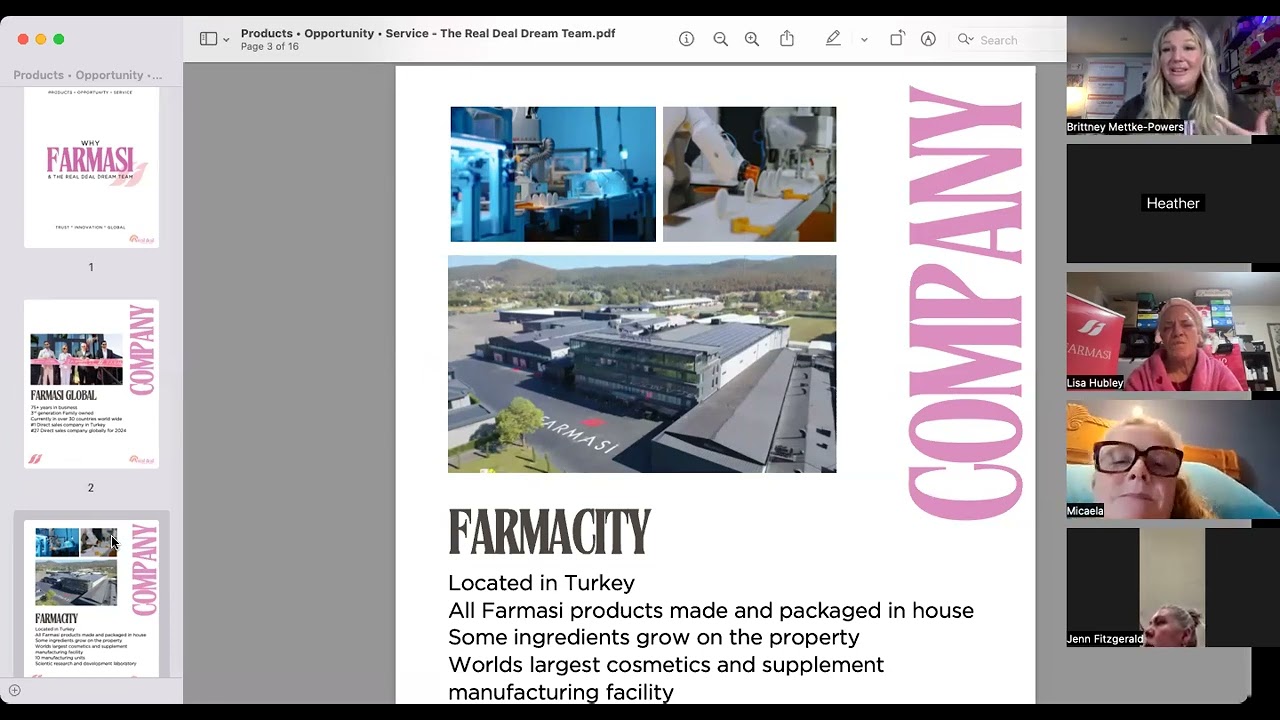The width and height of the screenshot is (1280, 720).
Task: Select Jenn Fitzgerald's video tile
Action: [x=1173, y=587]
